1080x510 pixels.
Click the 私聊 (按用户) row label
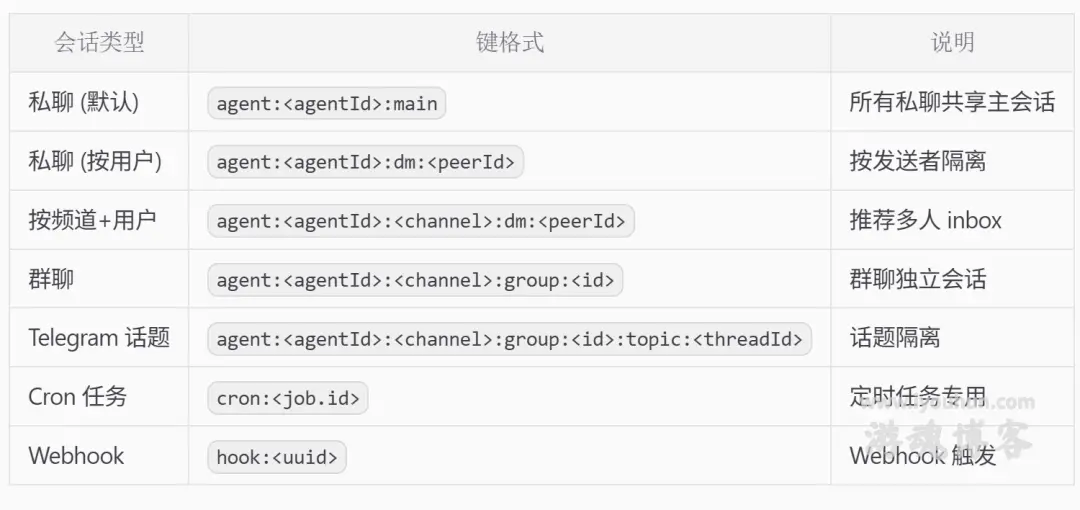95,162
